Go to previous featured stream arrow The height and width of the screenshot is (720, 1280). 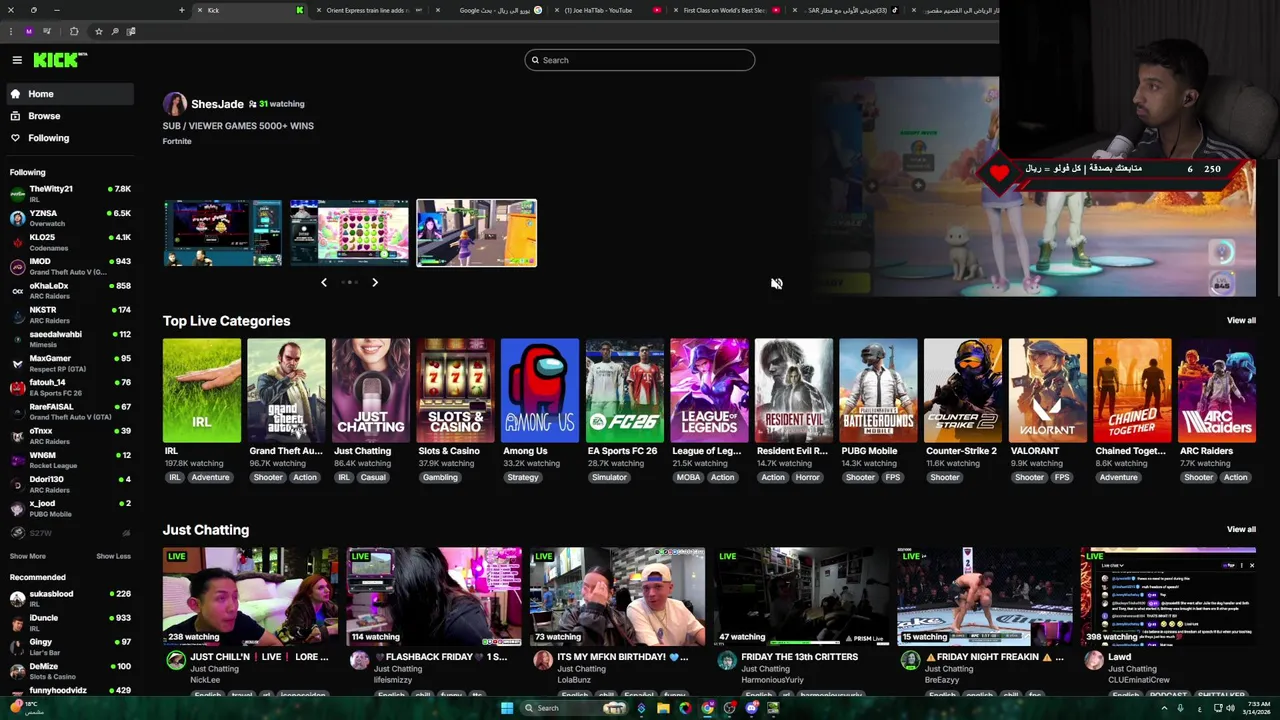click(x=324, y=283)
